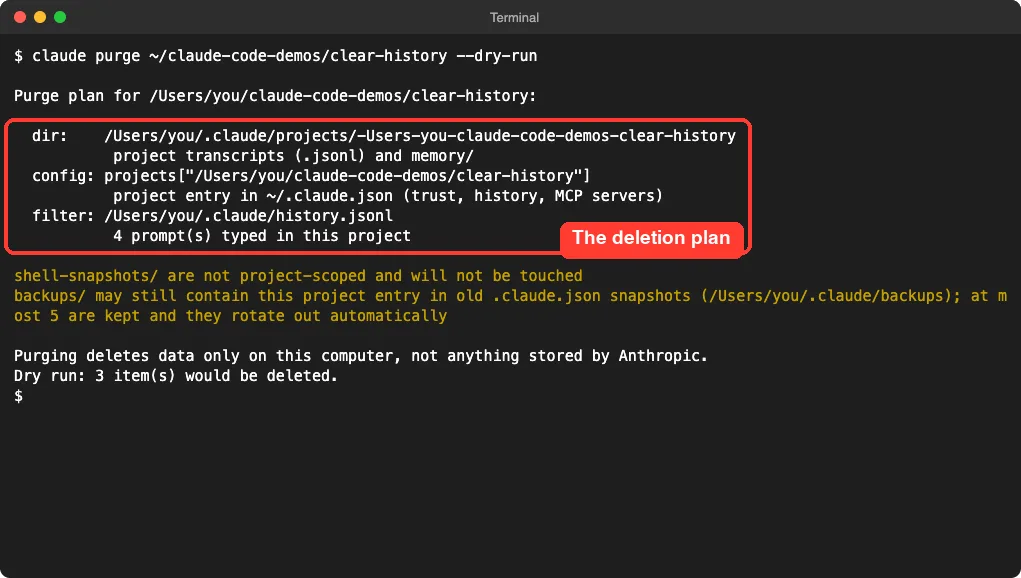This screenshot has width=1021, height=578.
Task: Click the yellow minimize window button
Action: (x=40, y=17)
